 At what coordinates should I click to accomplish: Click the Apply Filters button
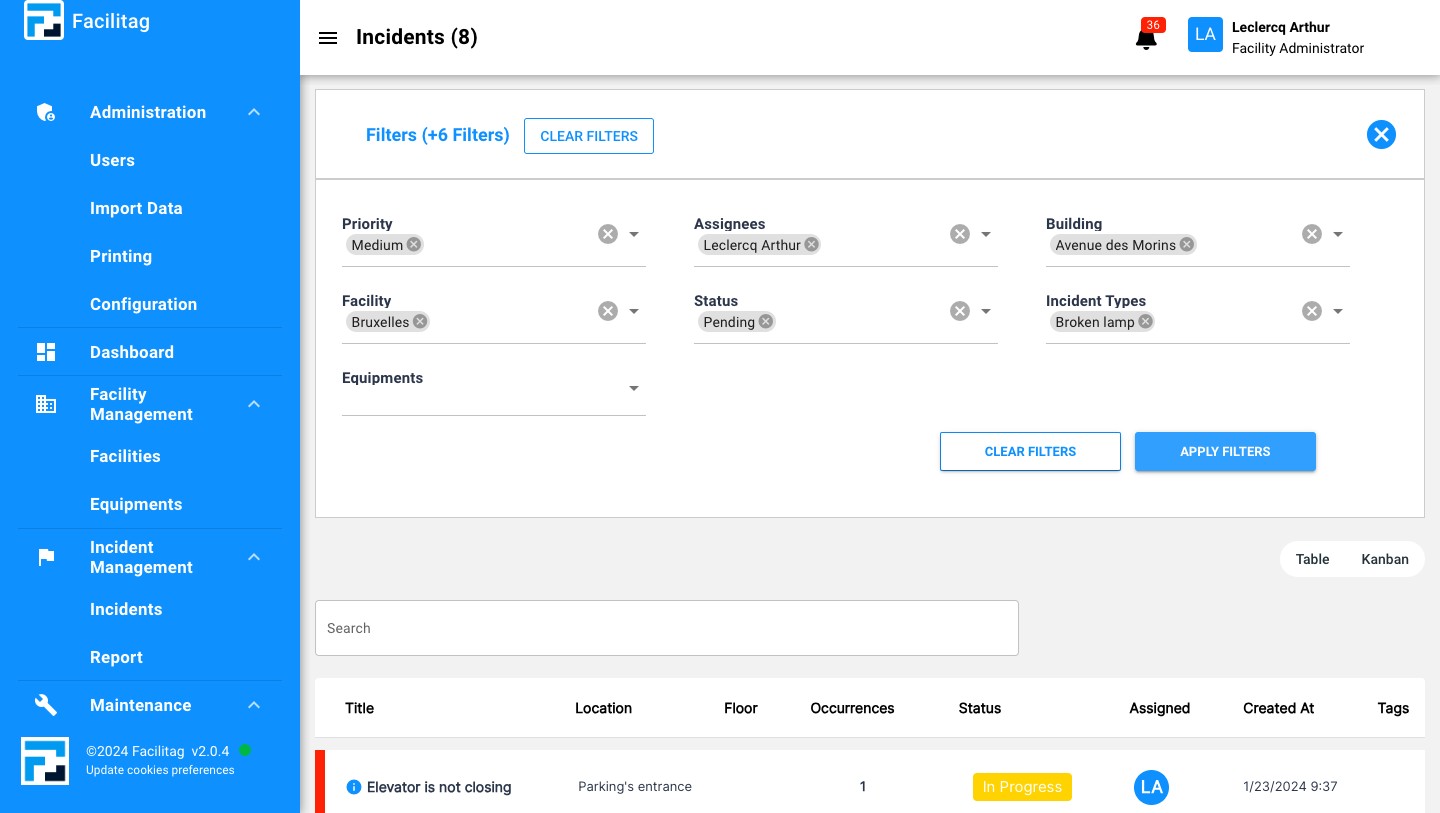click(x=1225, y=452)
